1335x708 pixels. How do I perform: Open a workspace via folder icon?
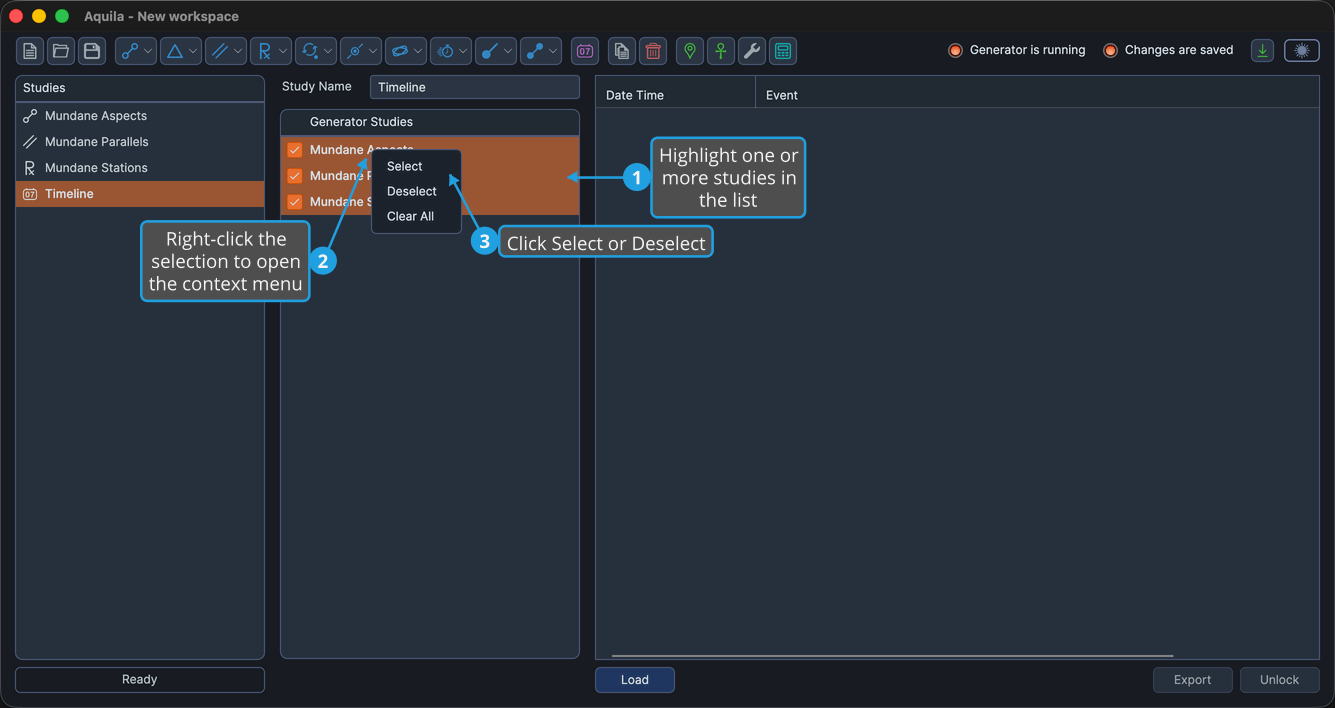click(x=61, y=51)
